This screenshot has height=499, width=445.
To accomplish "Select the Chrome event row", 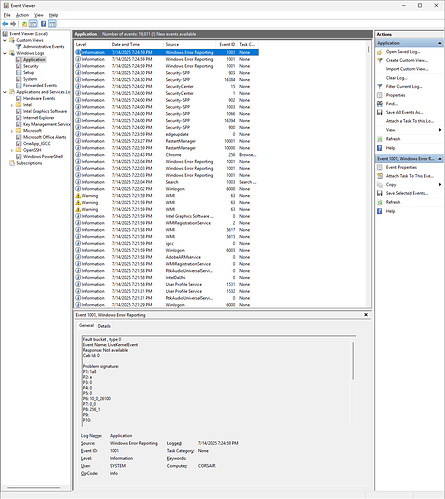I will [166, 155].
